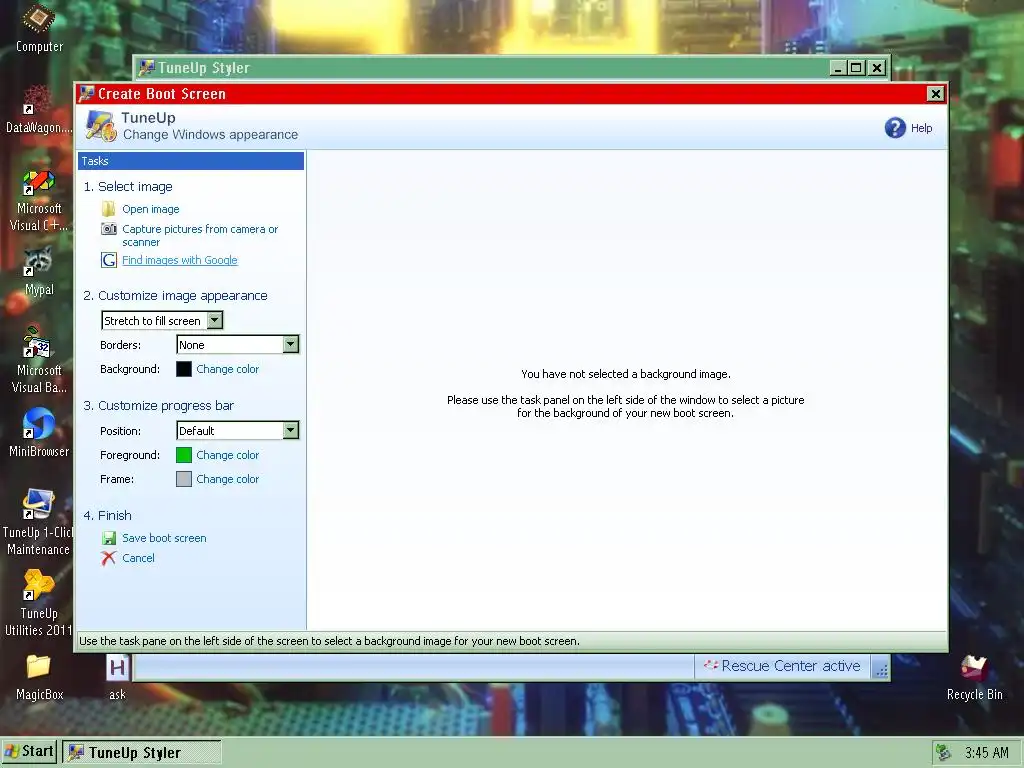Select the TuneUp Utilities 2011 desktop icon
The image size is (1024, 768).
(38, 586)
